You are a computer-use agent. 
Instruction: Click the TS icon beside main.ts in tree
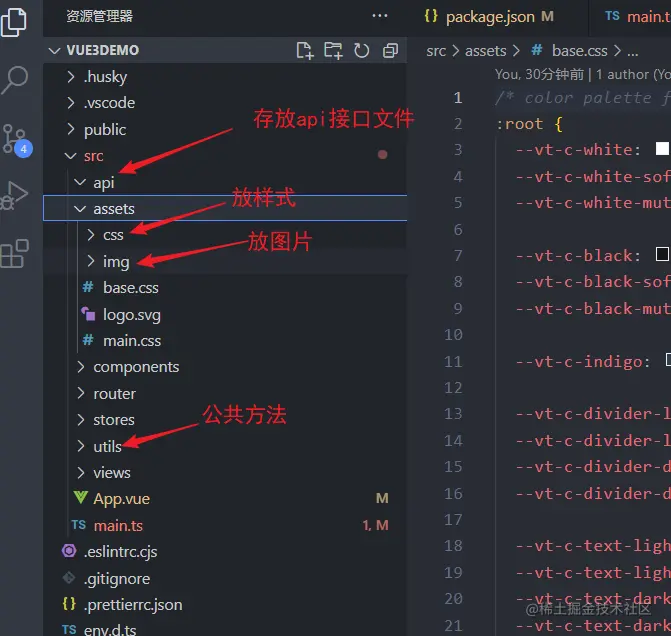coord(78,525)
